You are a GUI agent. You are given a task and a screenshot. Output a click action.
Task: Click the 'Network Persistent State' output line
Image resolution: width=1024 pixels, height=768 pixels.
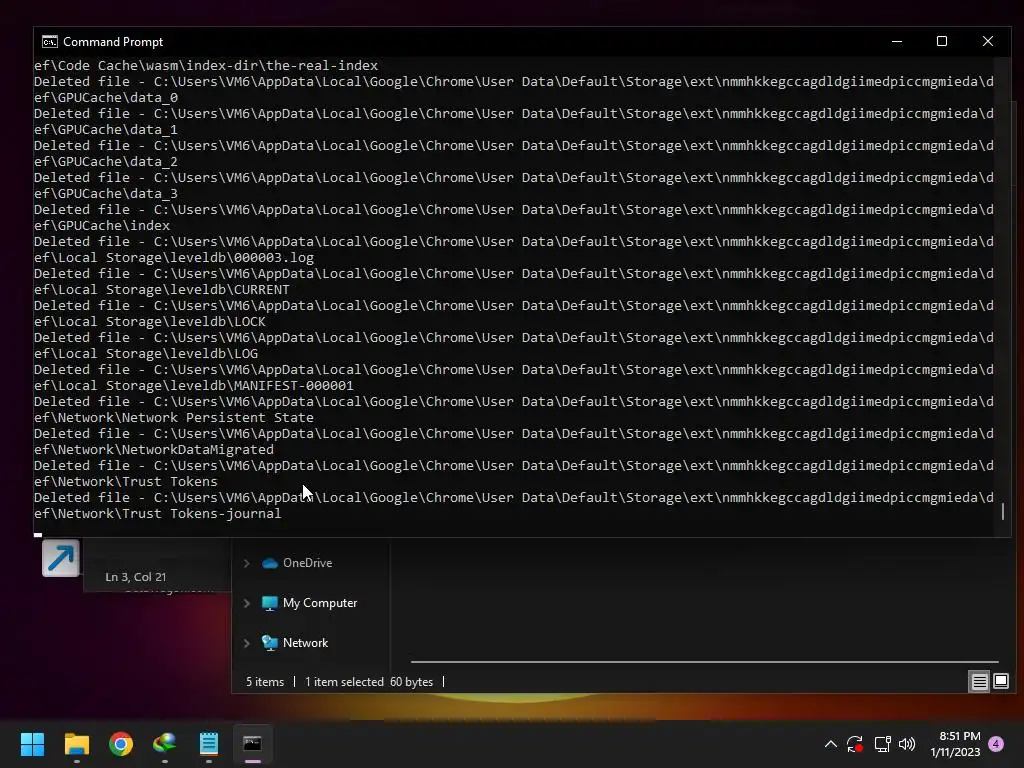pyautogui.click(x=174, y=418)
